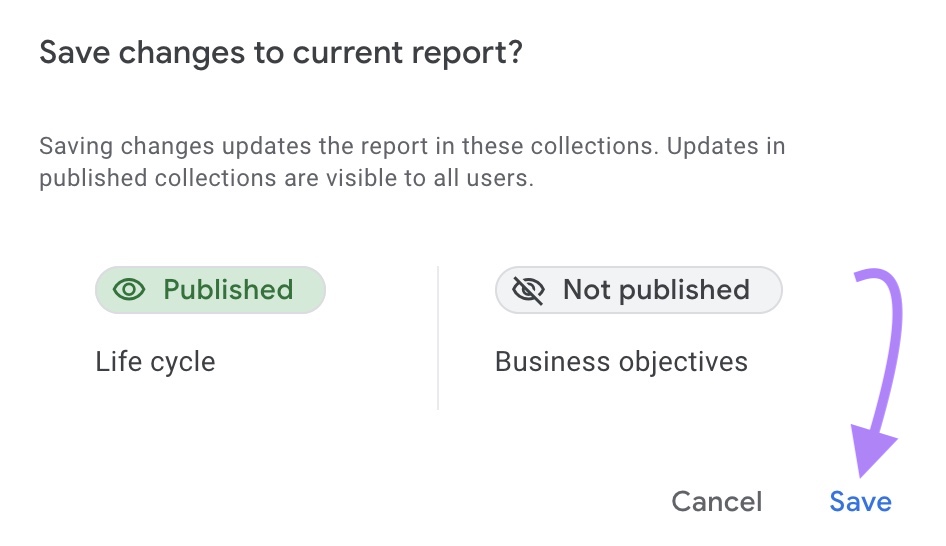
Task: Click the word "Updates" in the description
Action: (x=714, y=146)
